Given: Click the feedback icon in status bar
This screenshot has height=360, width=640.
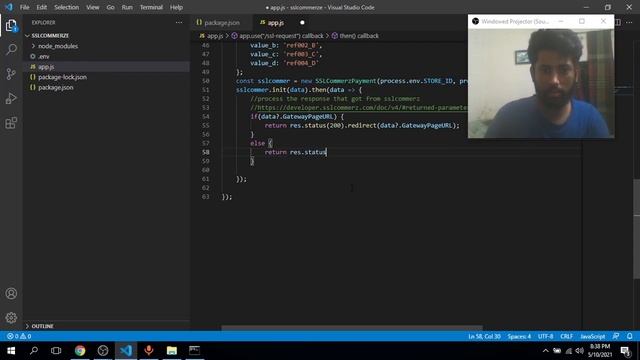Looking at the screenshot, I should tap(616, 336).
